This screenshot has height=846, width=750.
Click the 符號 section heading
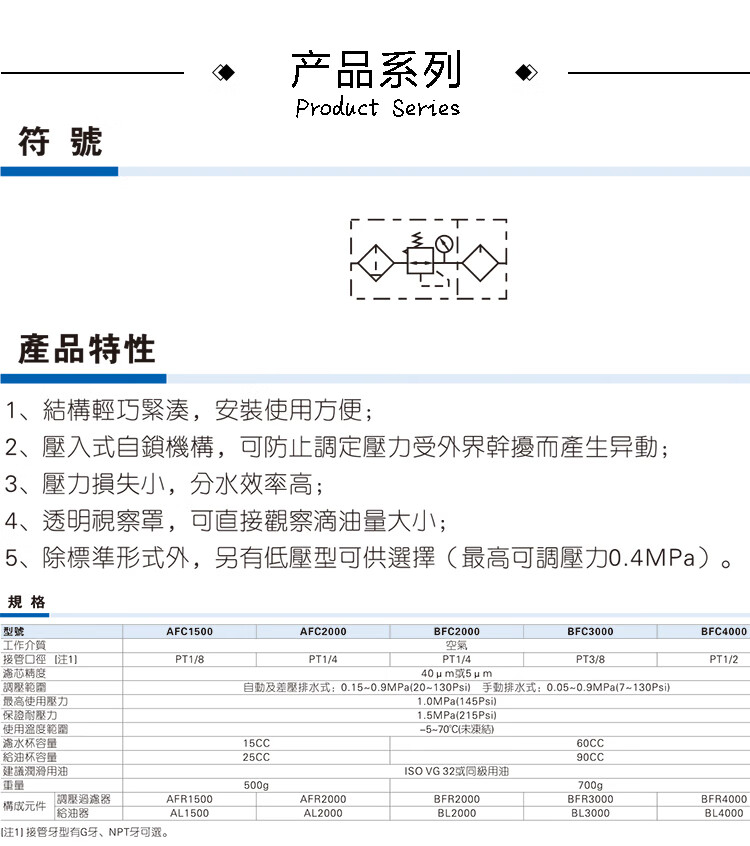click(x=61, y=142)
